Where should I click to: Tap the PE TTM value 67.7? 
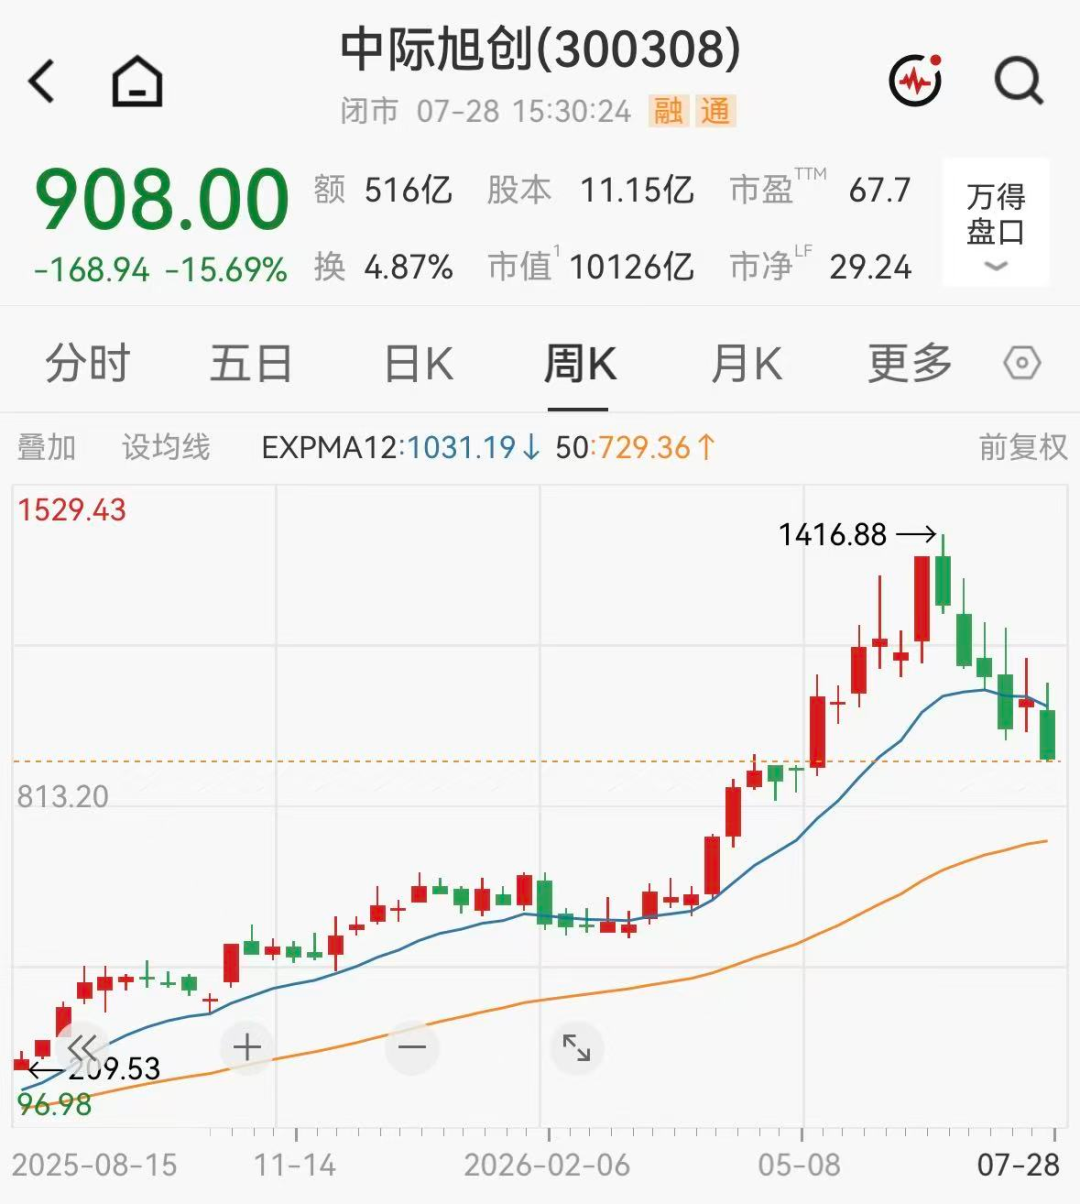pyautogui.click(x=880, y=189)
